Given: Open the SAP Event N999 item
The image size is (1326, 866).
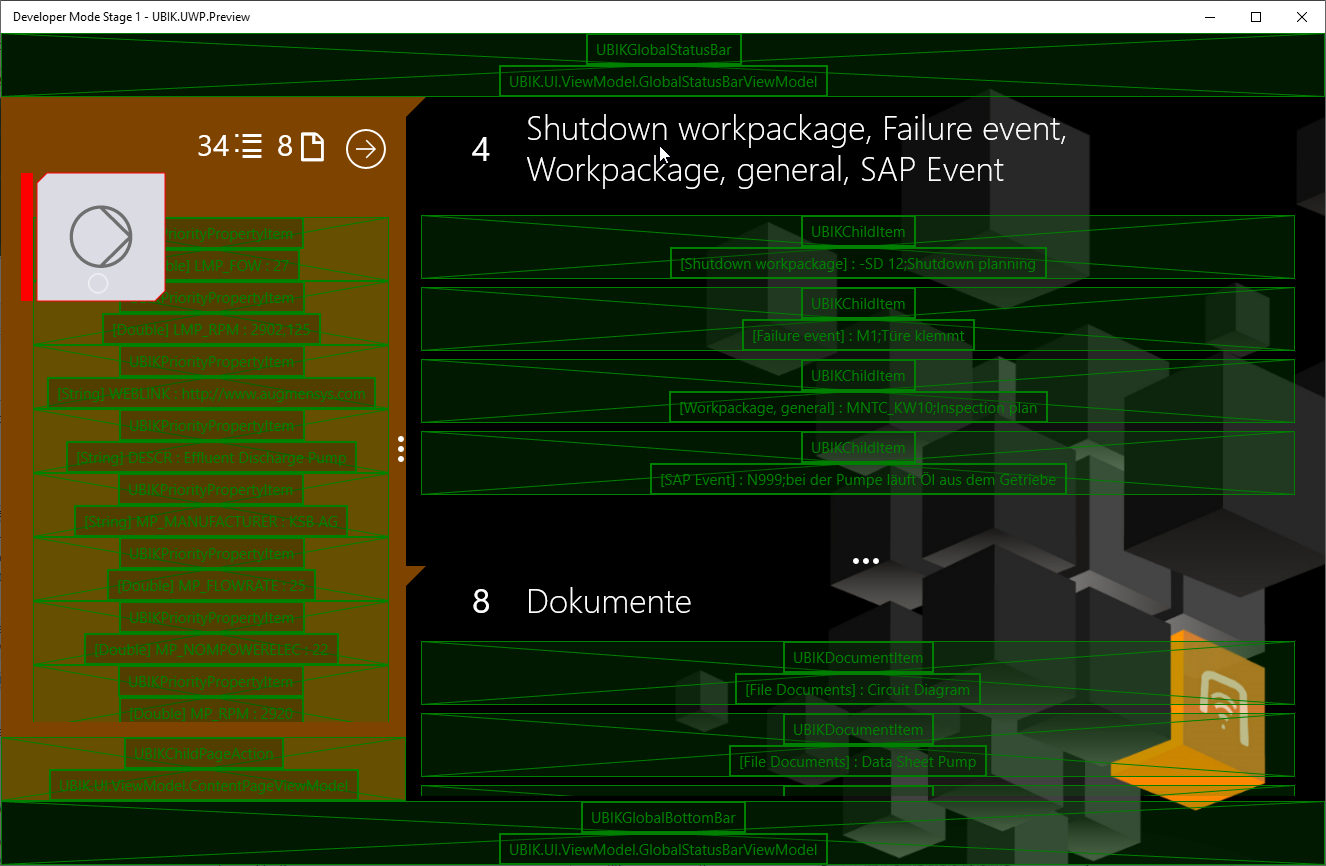Looking at the screenshot, I should pyautogui.click(x=857, y=480).
